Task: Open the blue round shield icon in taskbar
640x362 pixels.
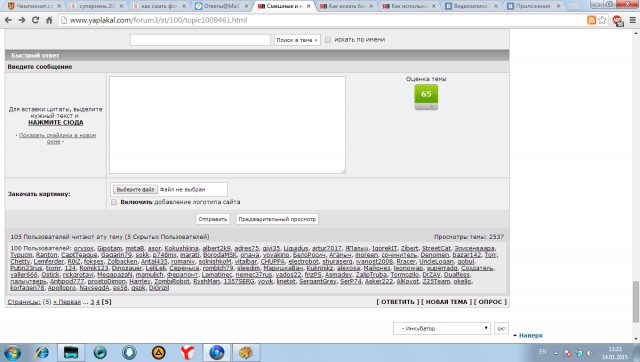Action: point(129,352)
